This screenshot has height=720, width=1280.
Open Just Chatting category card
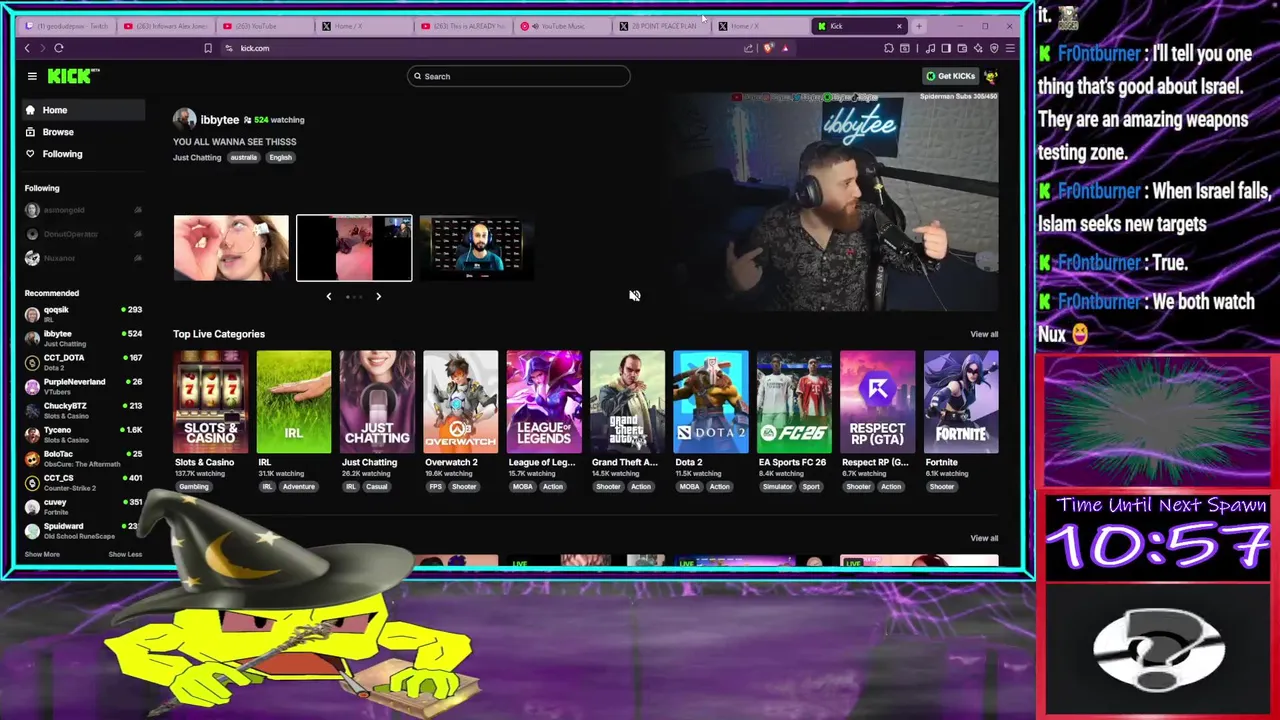377,402
